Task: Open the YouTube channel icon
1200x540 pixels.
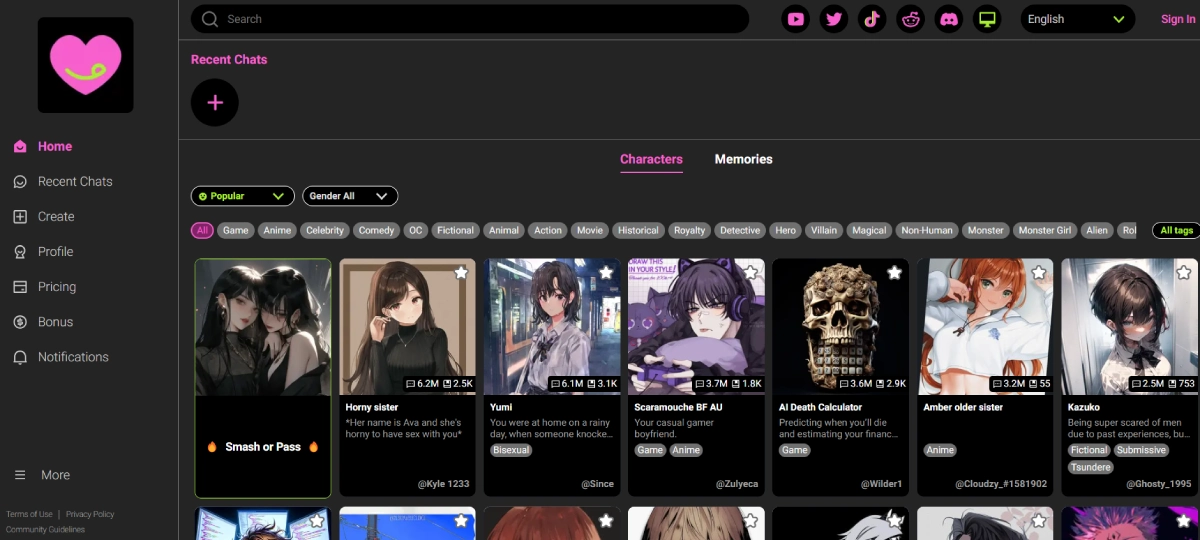Action: (796, 19)
